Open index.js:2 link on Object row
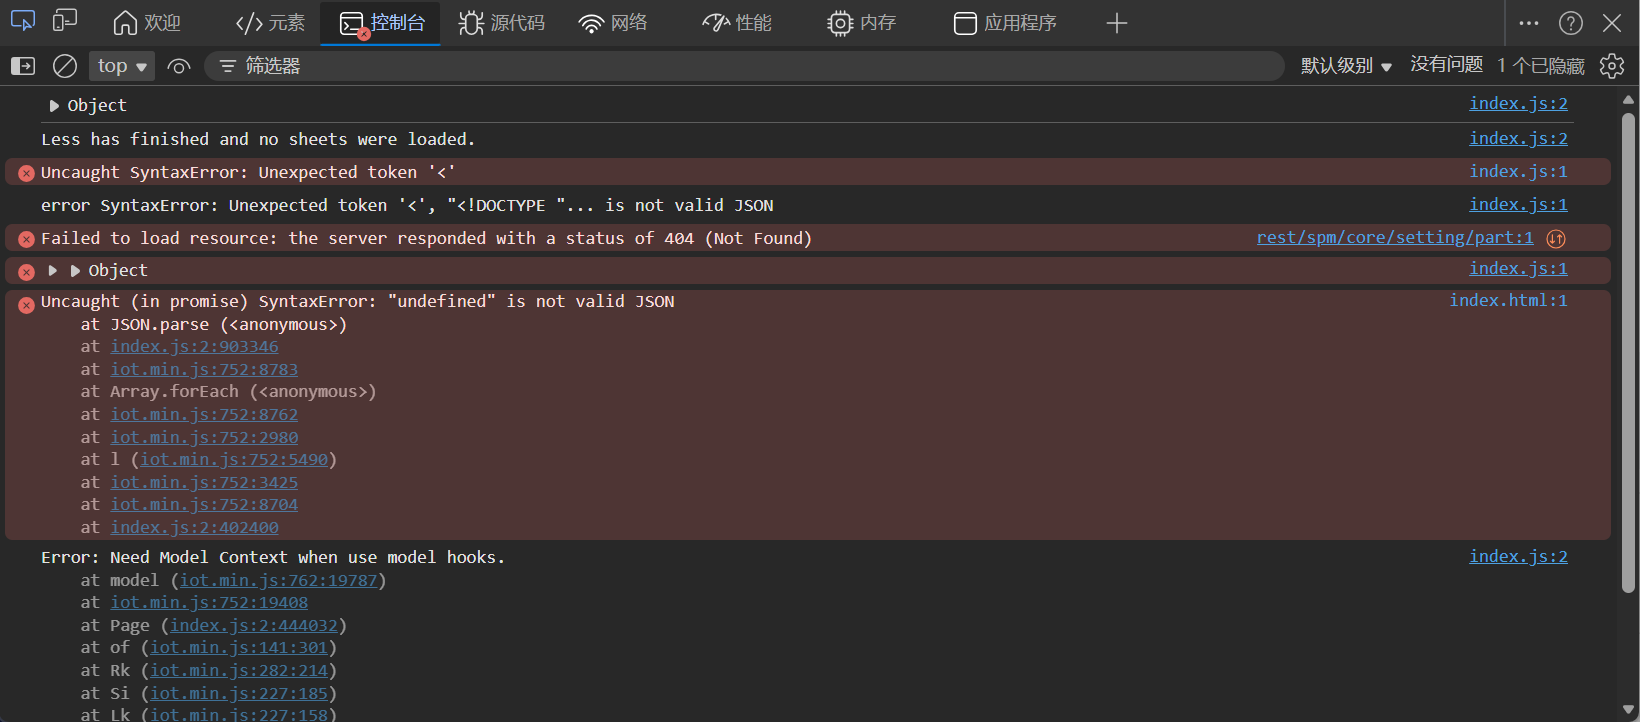 pyautogui.click(x=1518, y=104)
